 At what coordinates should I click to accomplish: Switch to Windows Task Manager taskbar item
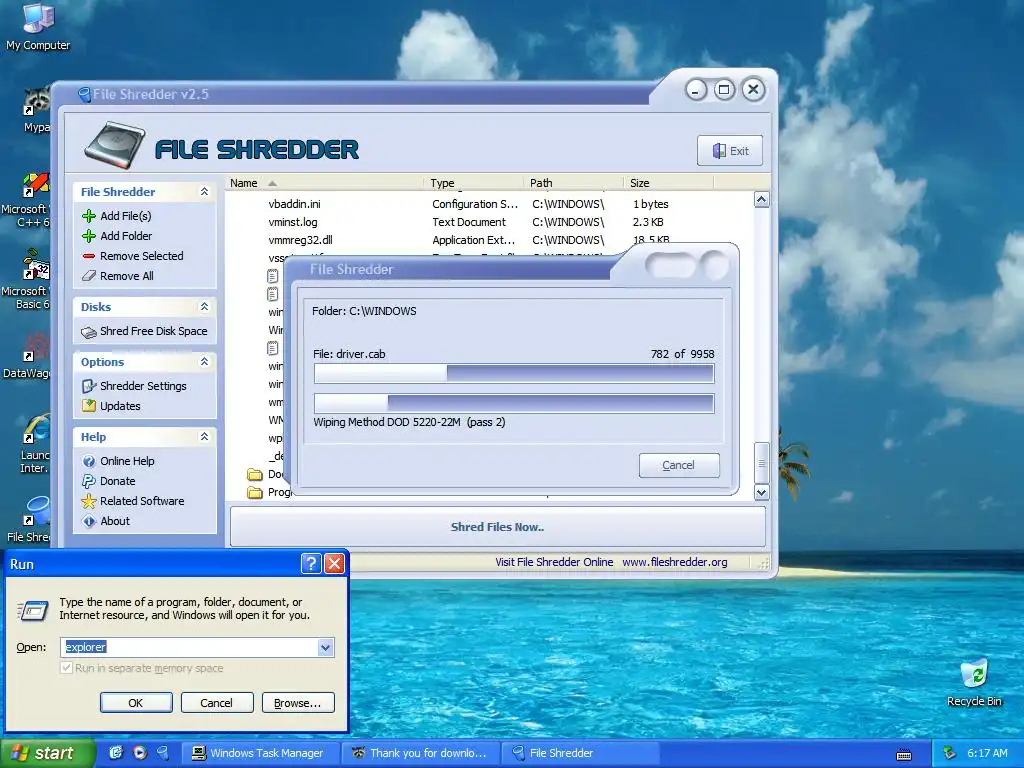(260, 753)
